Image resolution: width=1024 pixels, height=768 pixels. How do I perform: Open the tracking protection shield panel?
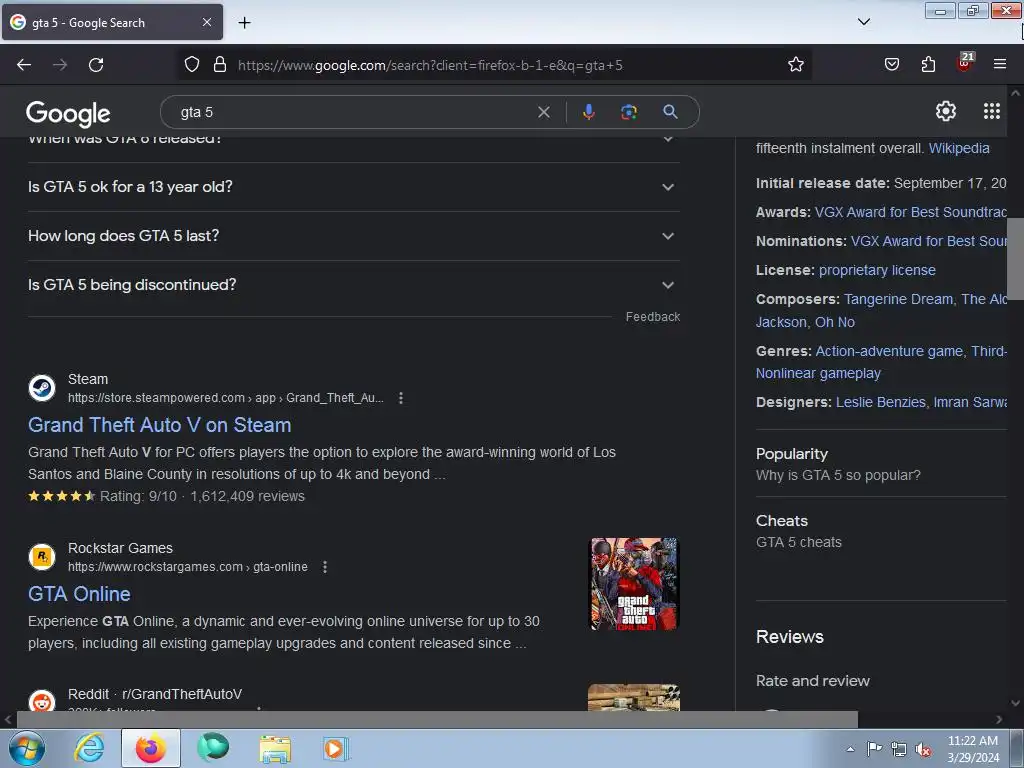[191, 64]
